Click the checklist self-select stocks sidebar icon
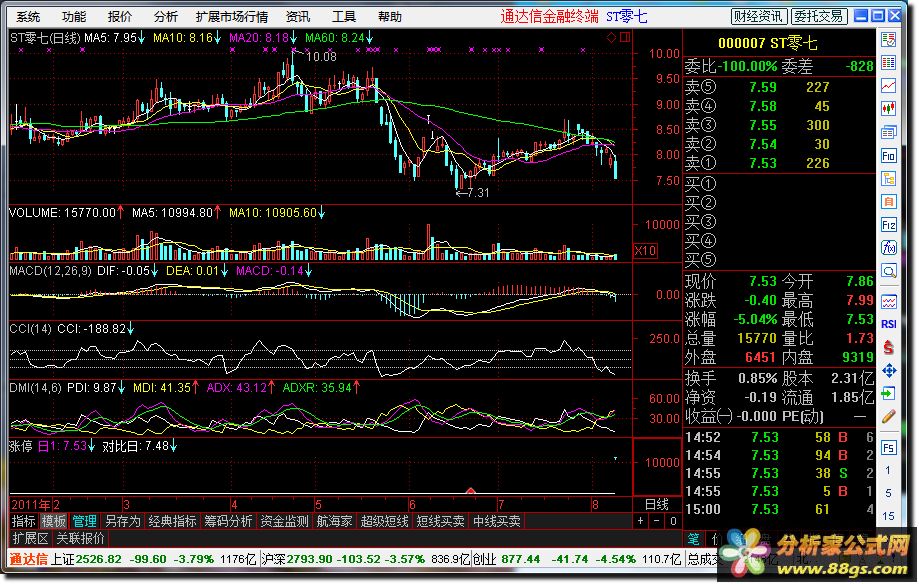Screen dimensions: 919x584 [x=889, y=39]
